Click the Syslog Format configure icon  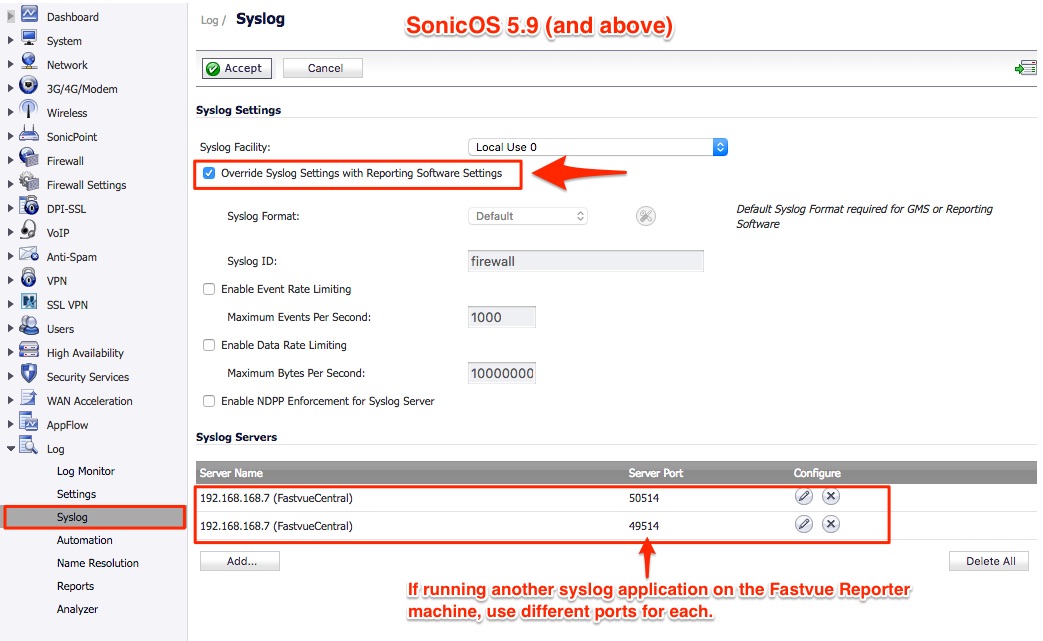point(645,215)
